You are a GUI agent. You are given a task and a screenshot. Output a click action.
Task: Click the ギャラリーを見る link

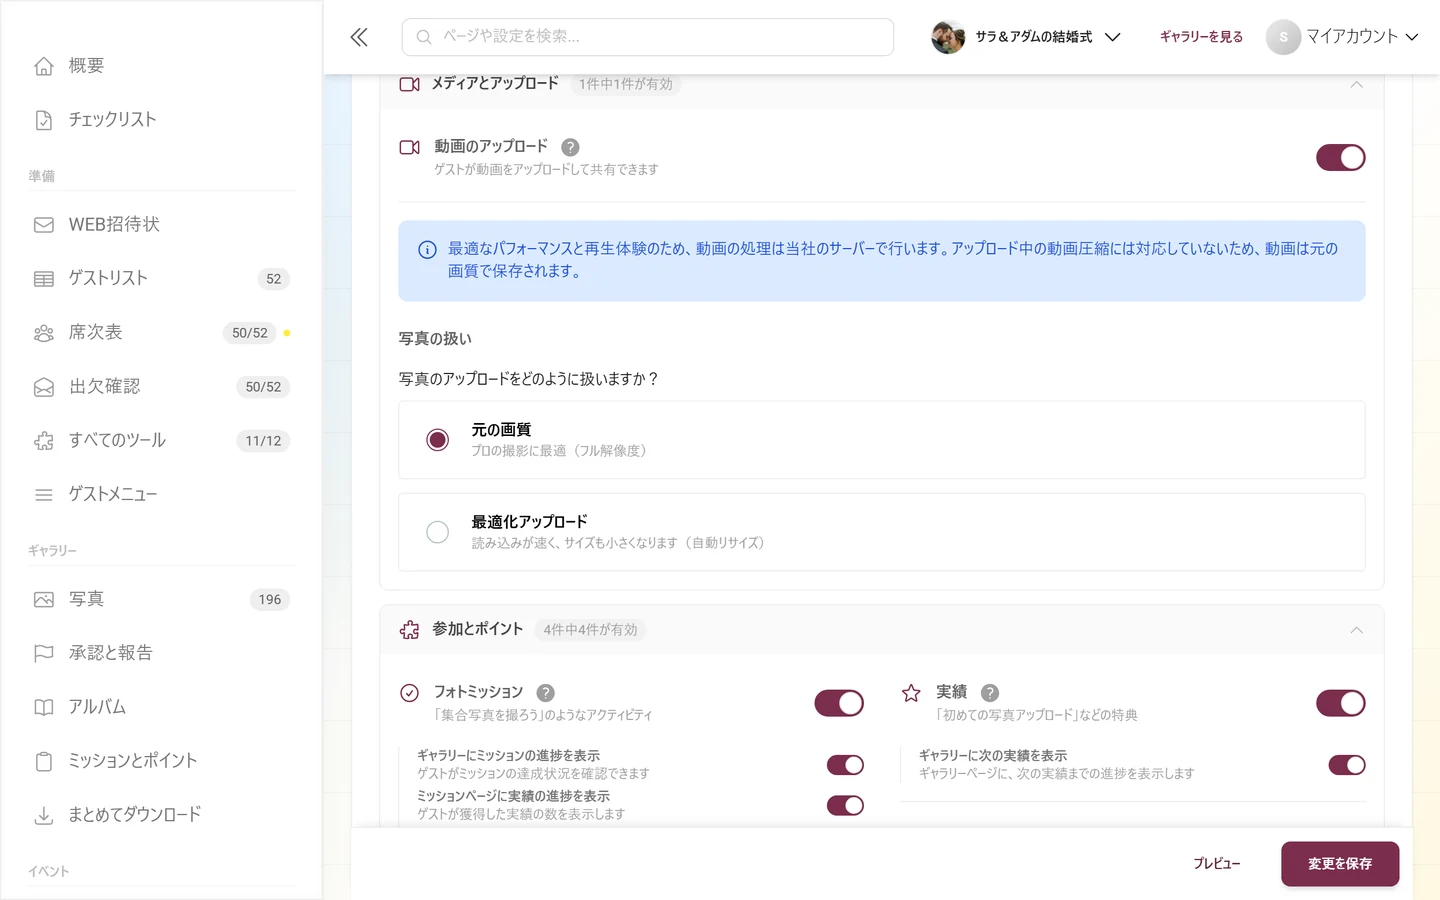tap(1201, 37)
